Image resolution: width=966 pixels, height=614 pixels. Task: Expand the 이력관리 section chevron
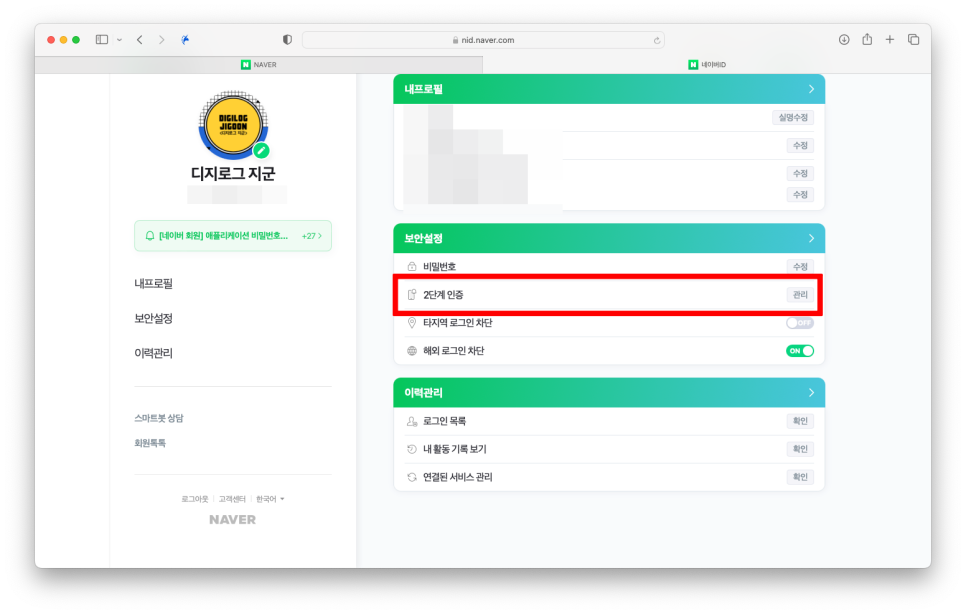(811, 393)
